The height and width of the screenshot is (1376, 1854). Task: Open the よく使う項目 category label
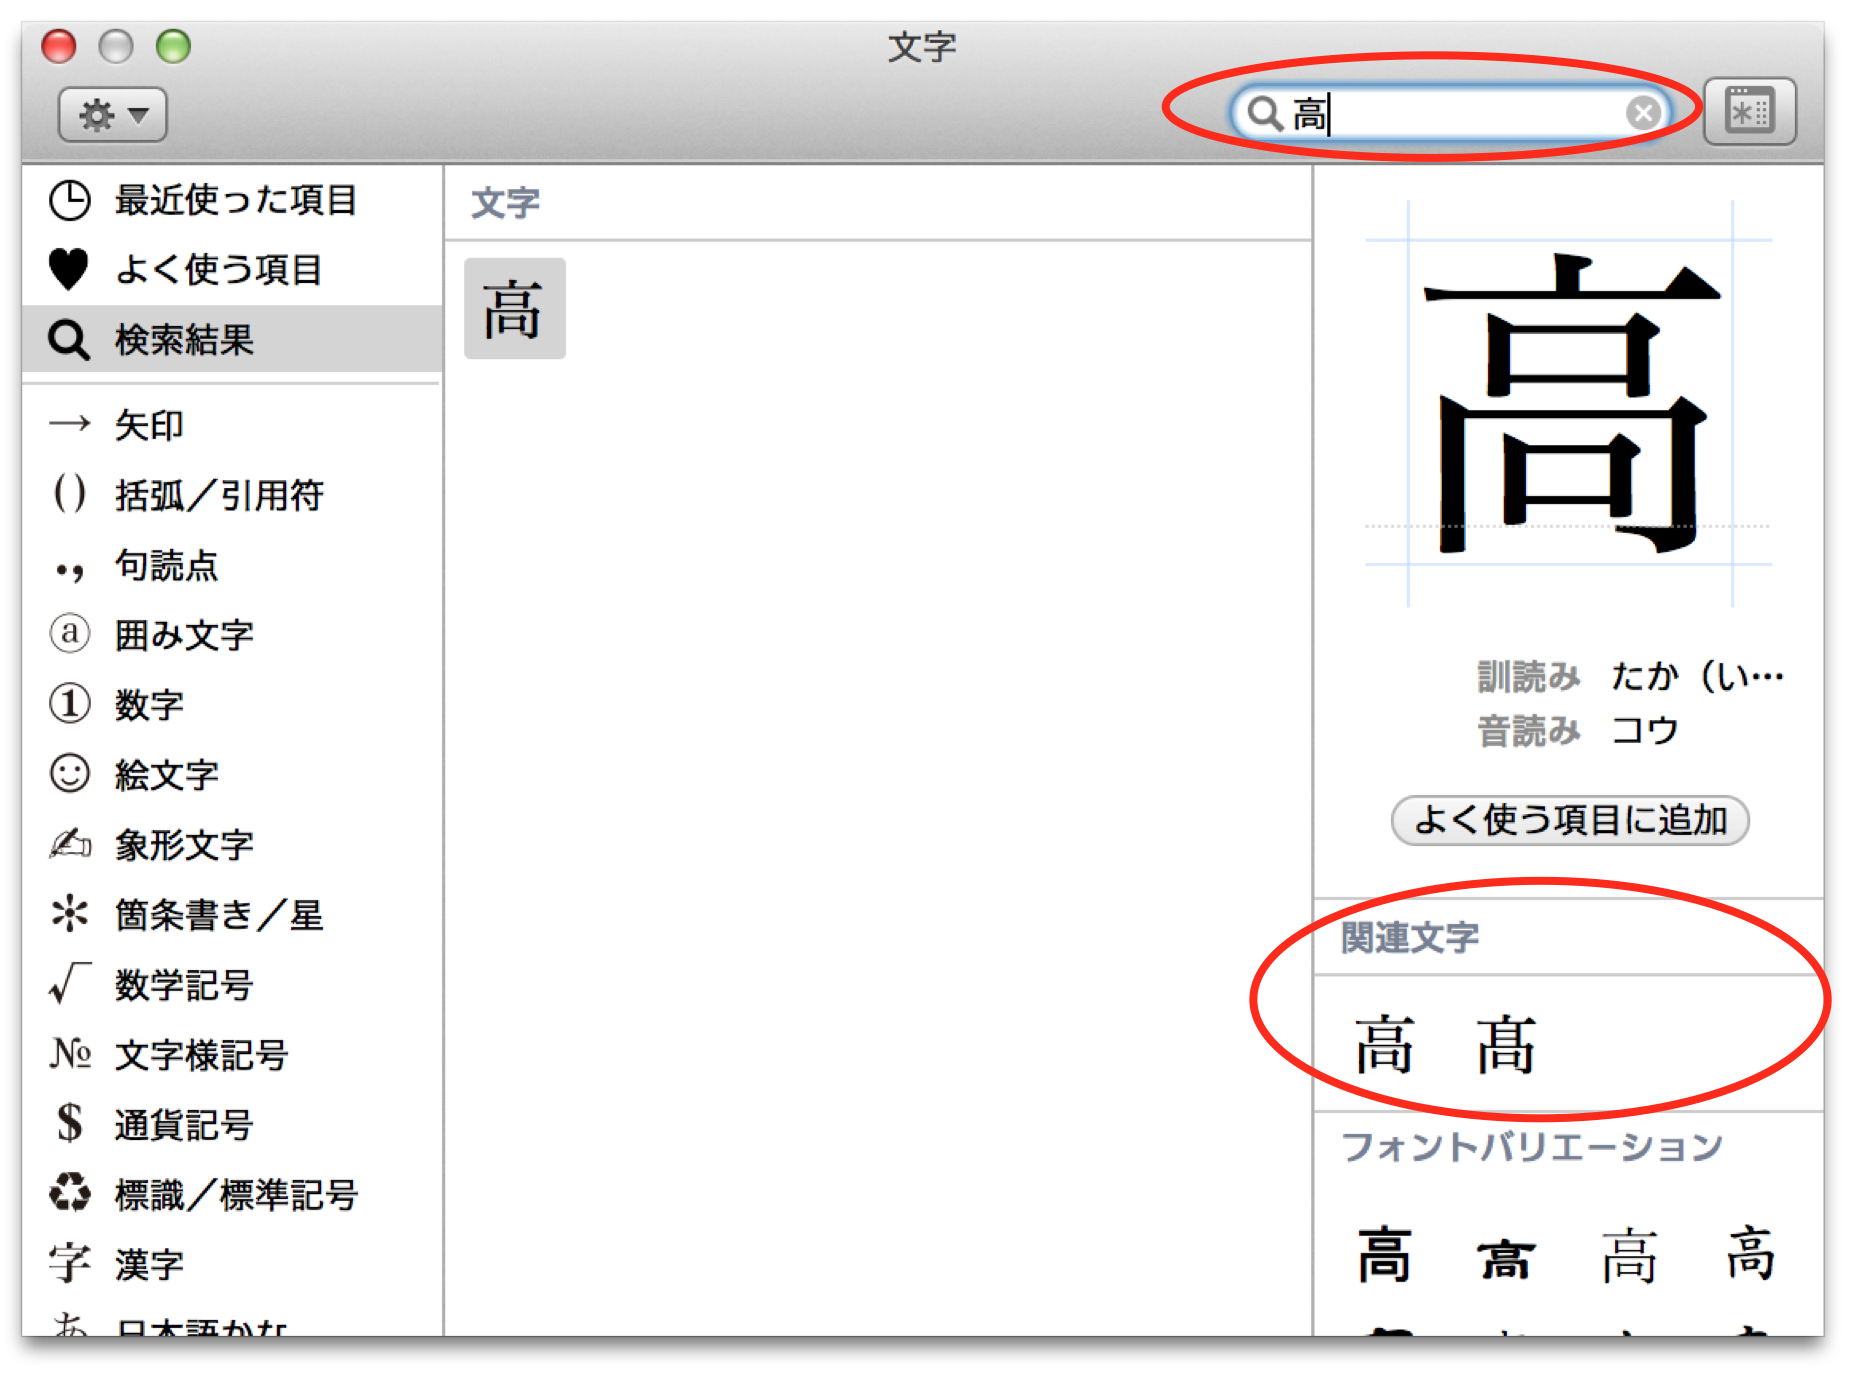coord(218,270)
